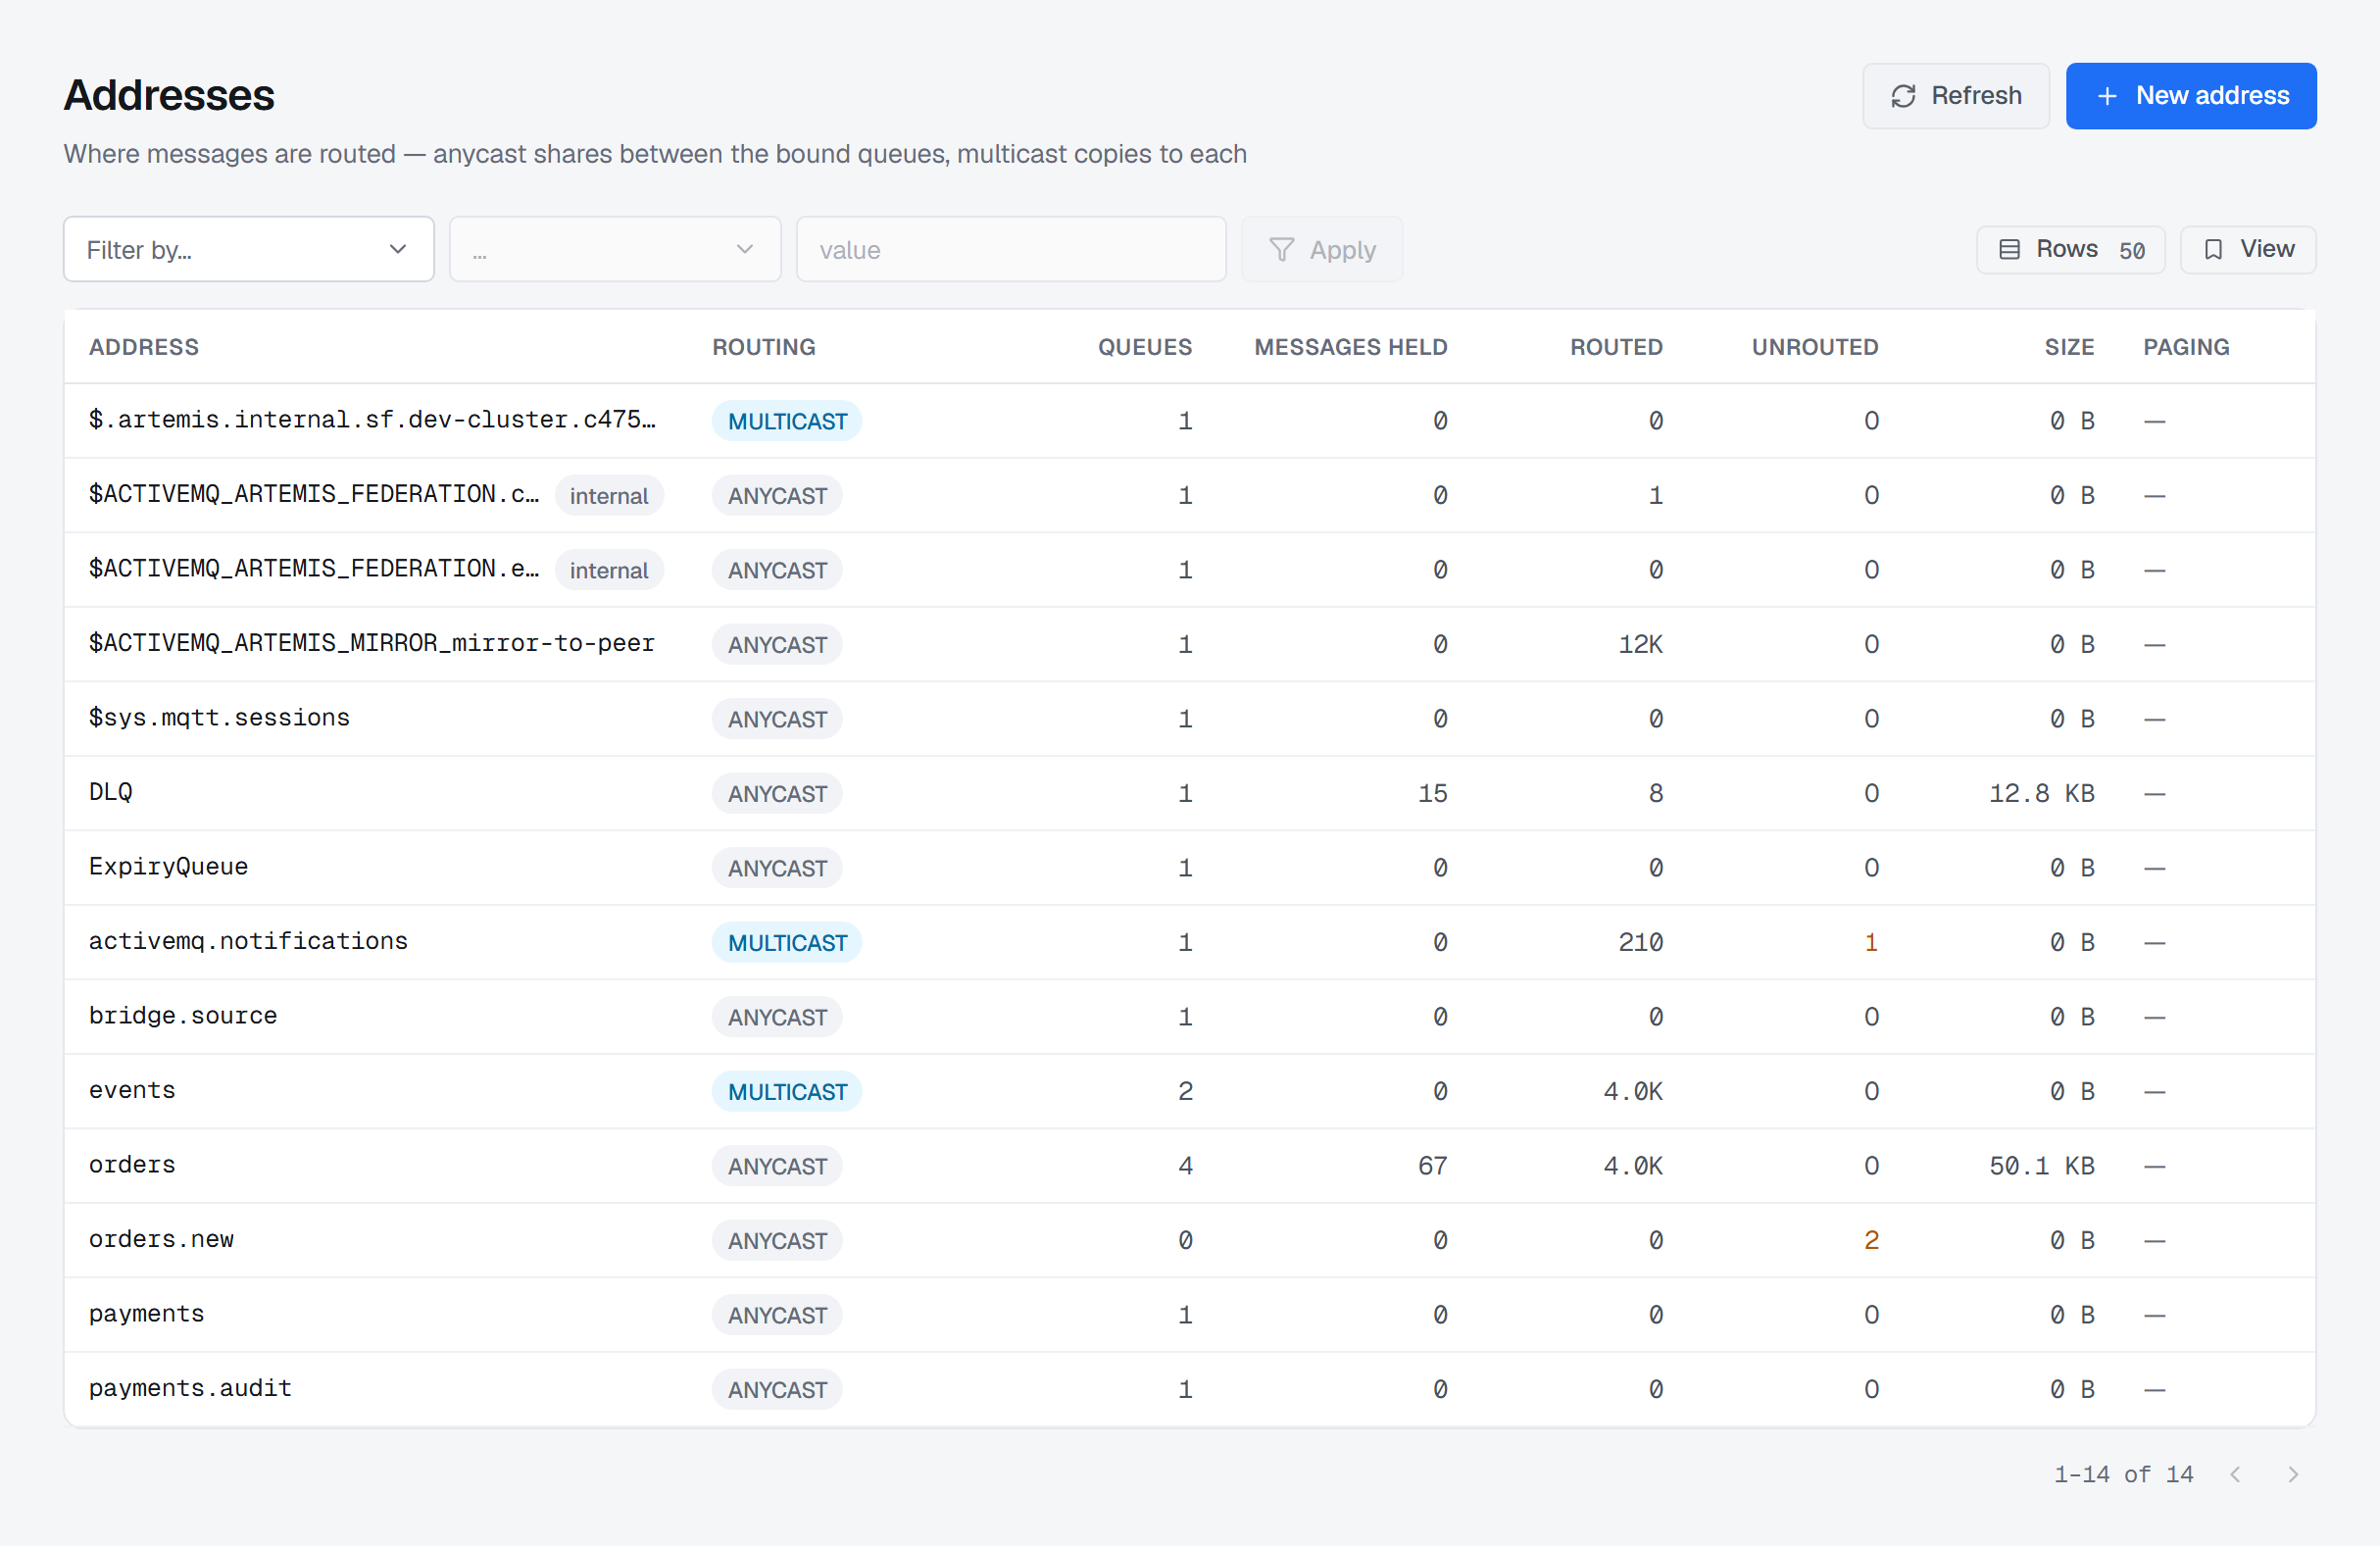Click the plus icon on New address
This screenshot has width=2380, height=1546.
click(x=2107, y=96)
